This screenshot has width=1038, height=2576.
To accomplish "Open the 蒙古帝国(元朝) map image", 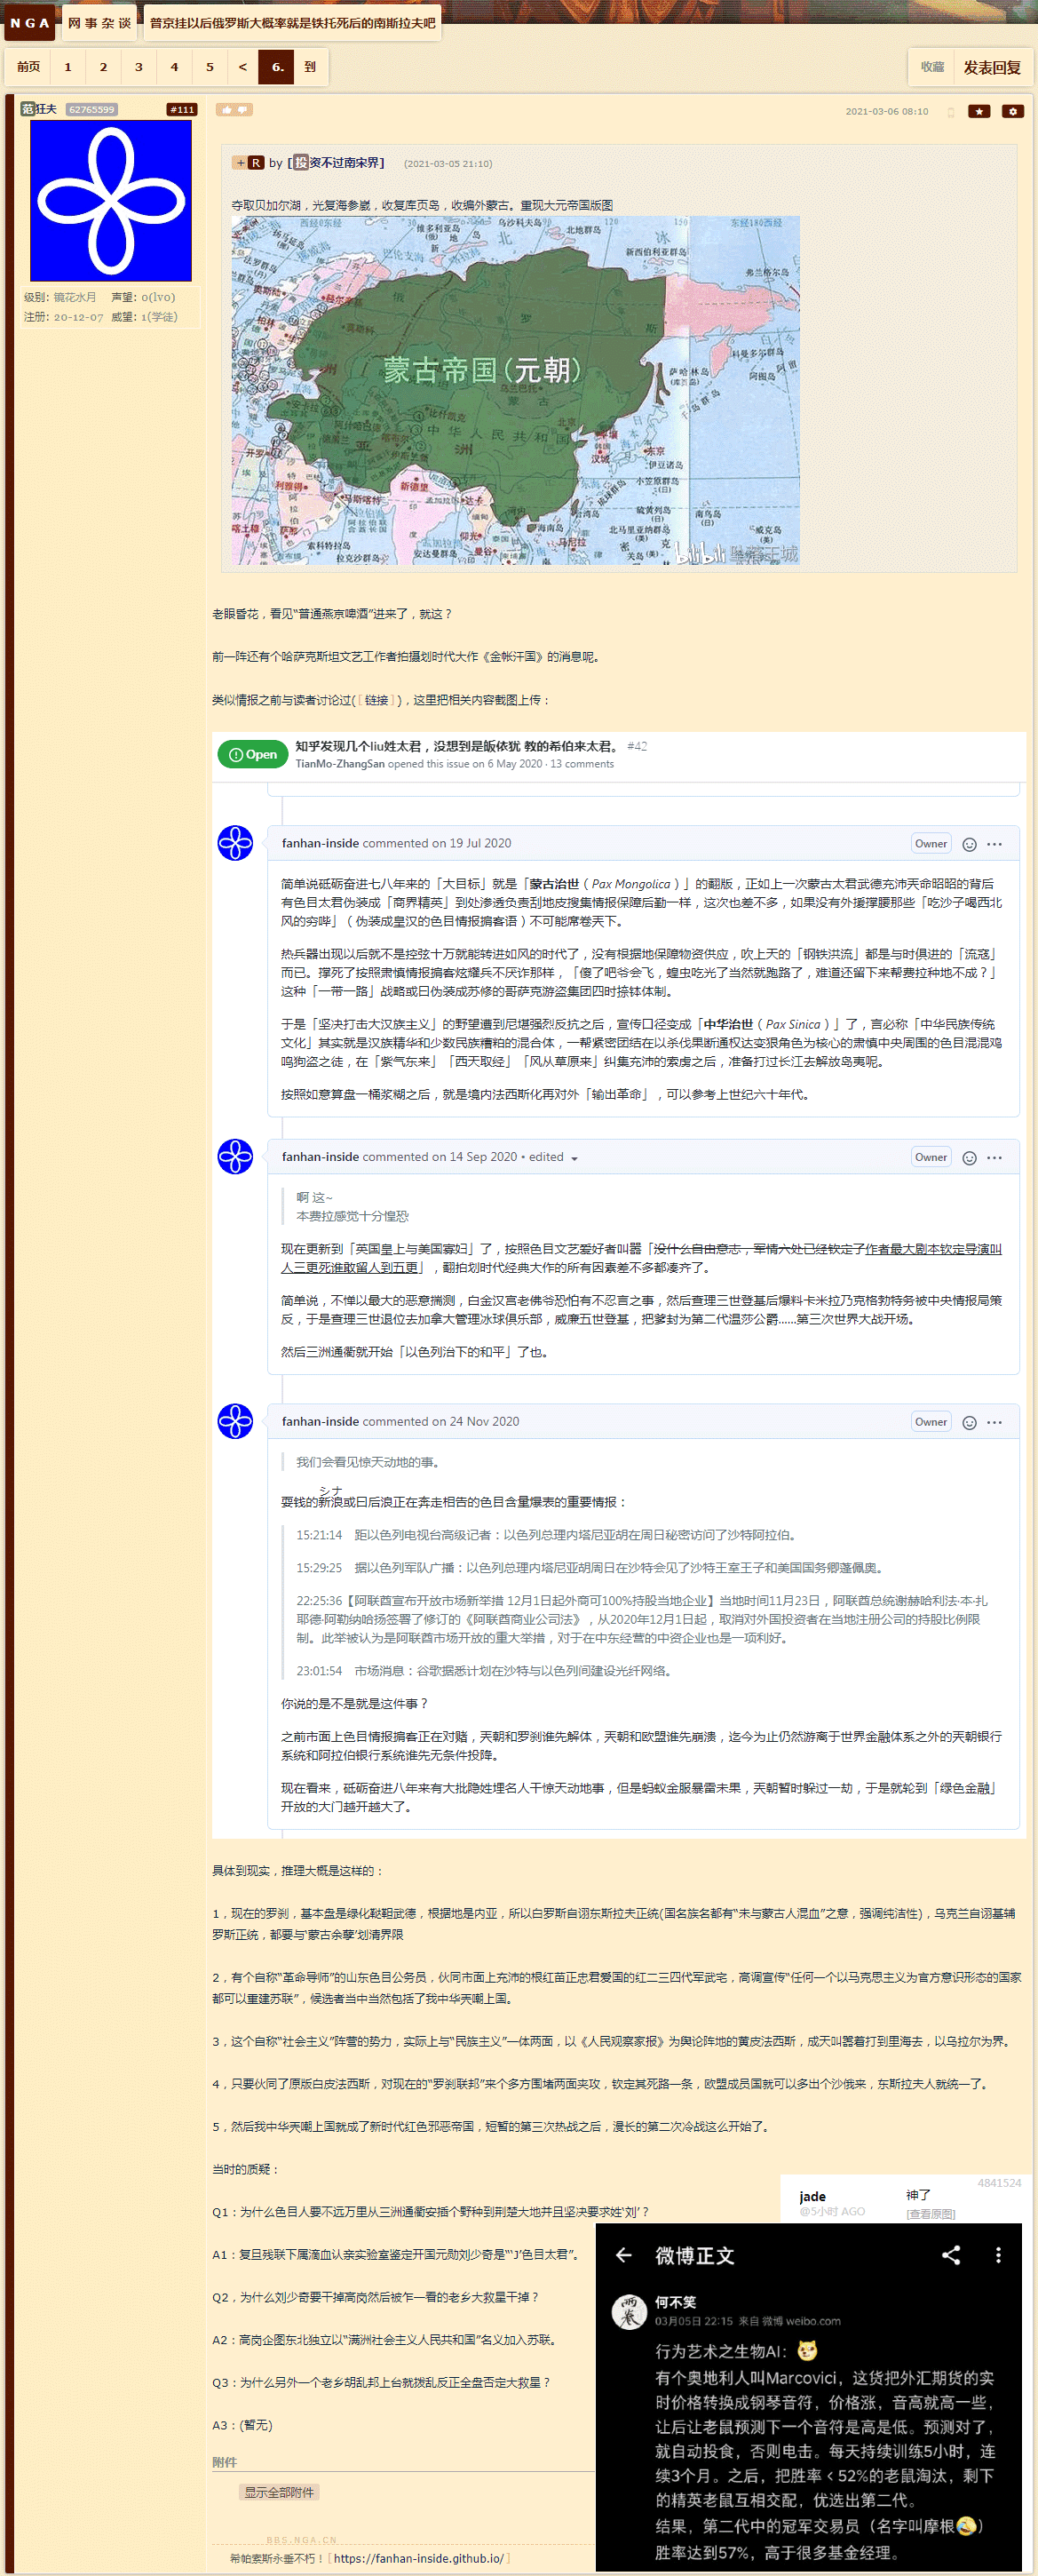I will 516,390.
